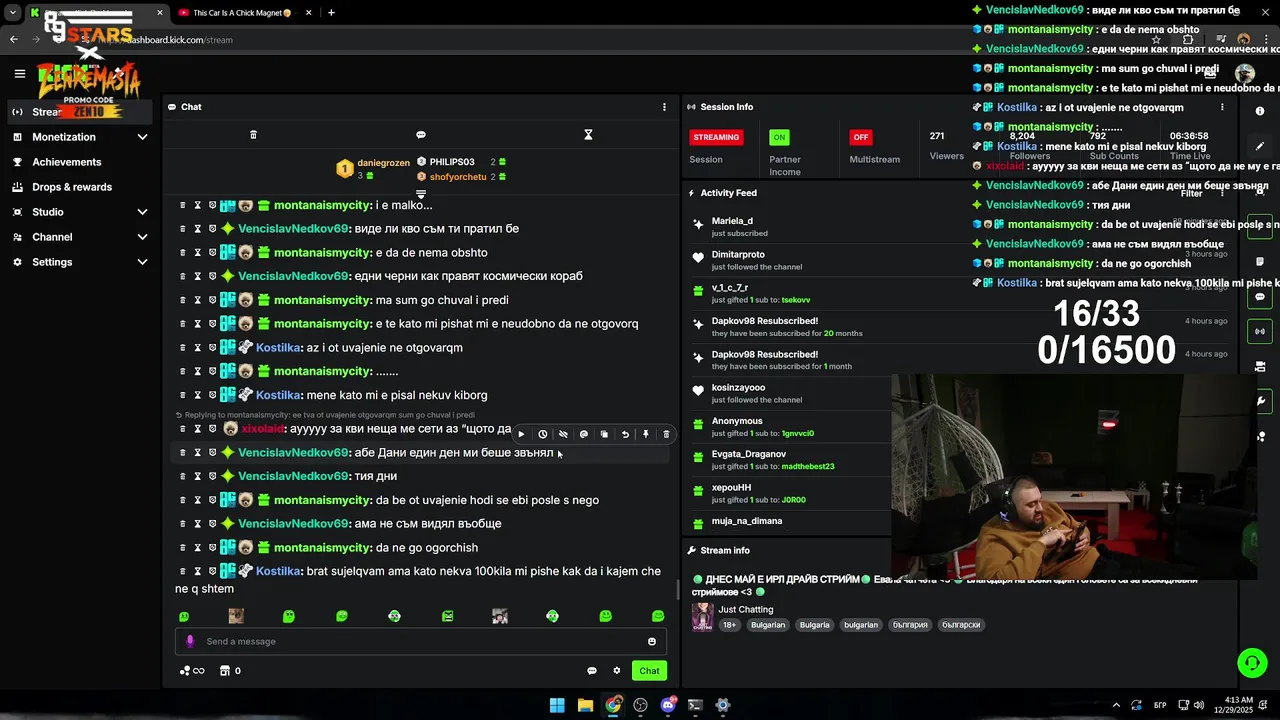Click the purple microphone icon in the message box
The width and height of the screenshot is (1280, 720).
click(x=190, y=641)
